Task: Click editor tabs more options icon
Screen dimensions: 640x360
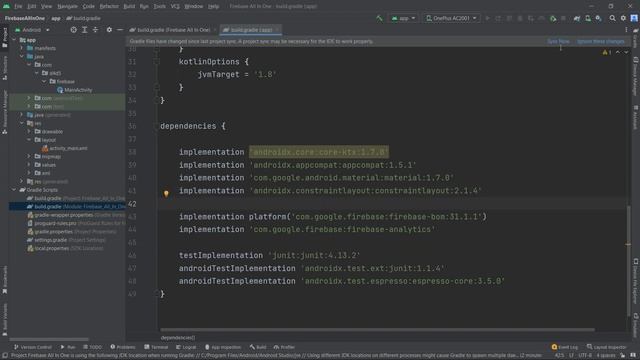Action: [626, 30]
